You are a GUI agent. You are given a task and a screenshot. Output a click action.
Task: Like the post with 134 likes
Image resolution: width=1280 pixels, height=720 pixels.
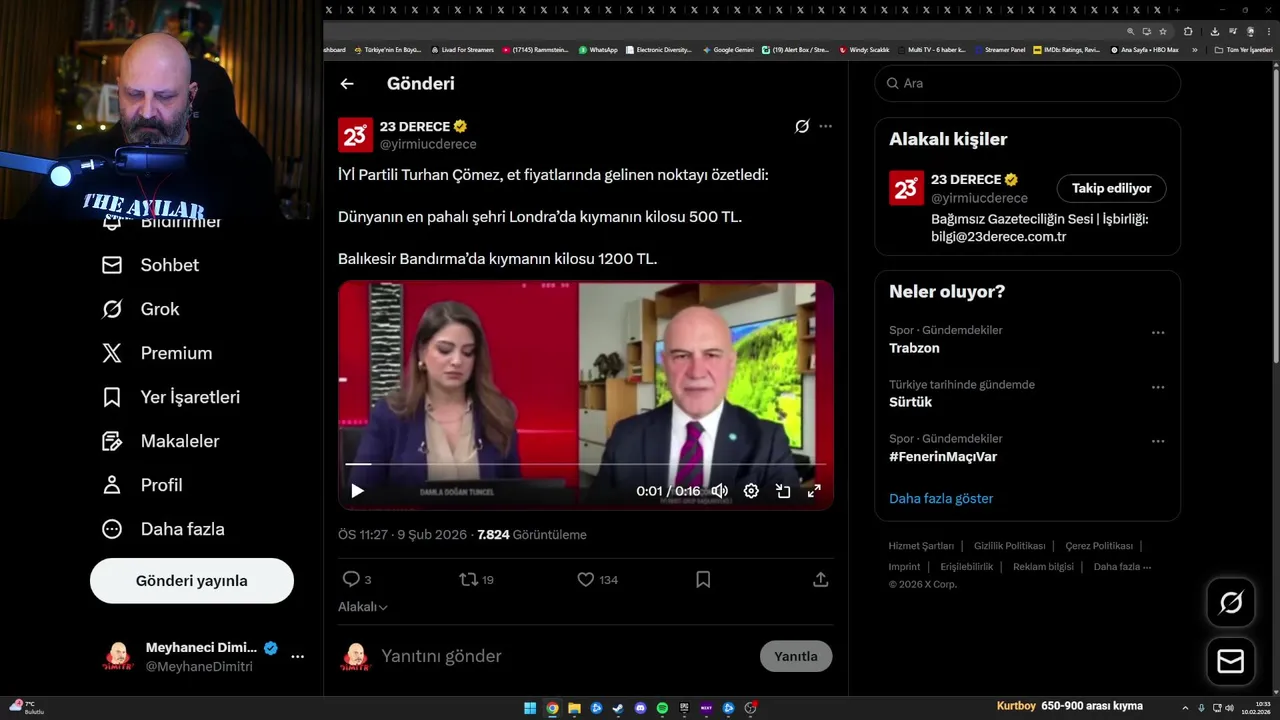coord(586,579)
